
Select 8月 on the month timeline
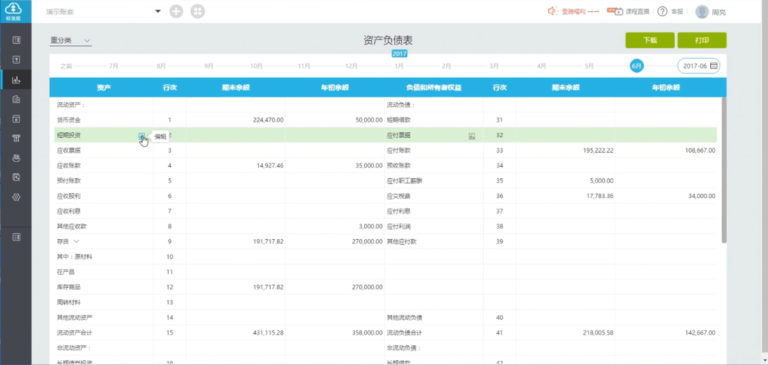tap(161, 66)
